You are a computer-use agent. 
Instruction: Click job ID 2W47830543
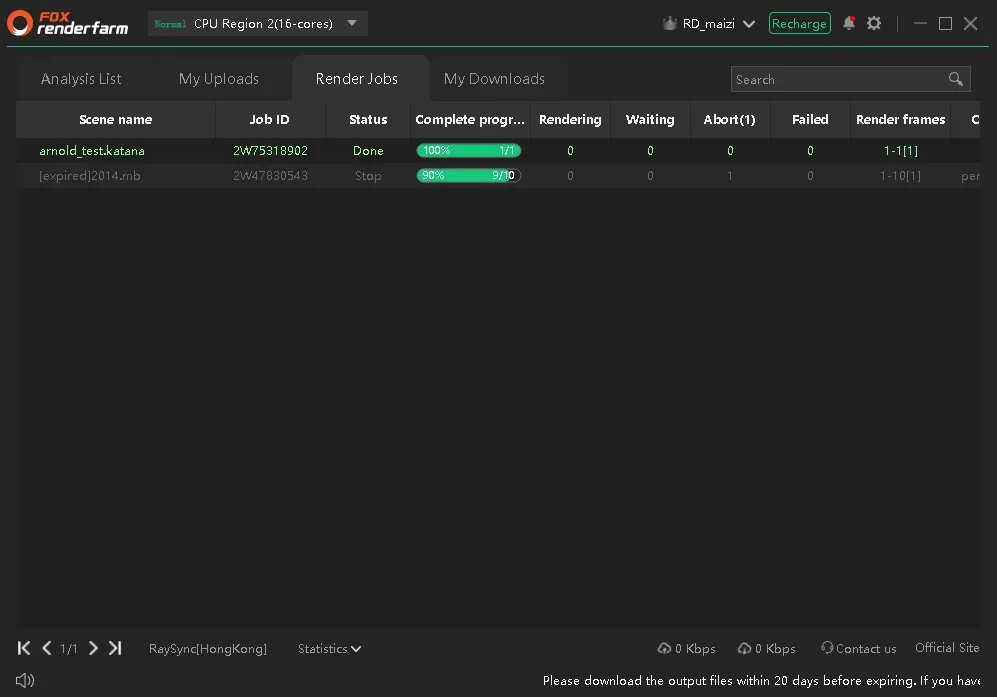pyautogui.click(x=270, y=176)
